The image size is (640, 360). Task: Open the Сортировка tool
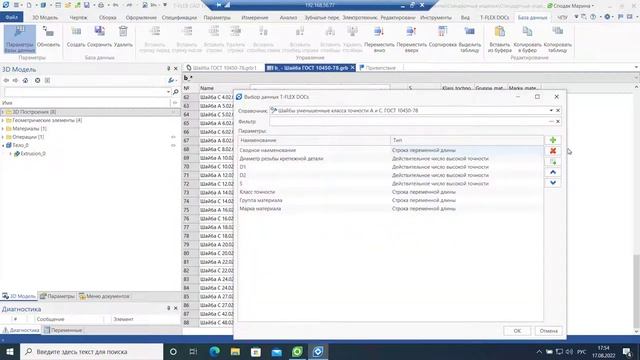(442, 37)
